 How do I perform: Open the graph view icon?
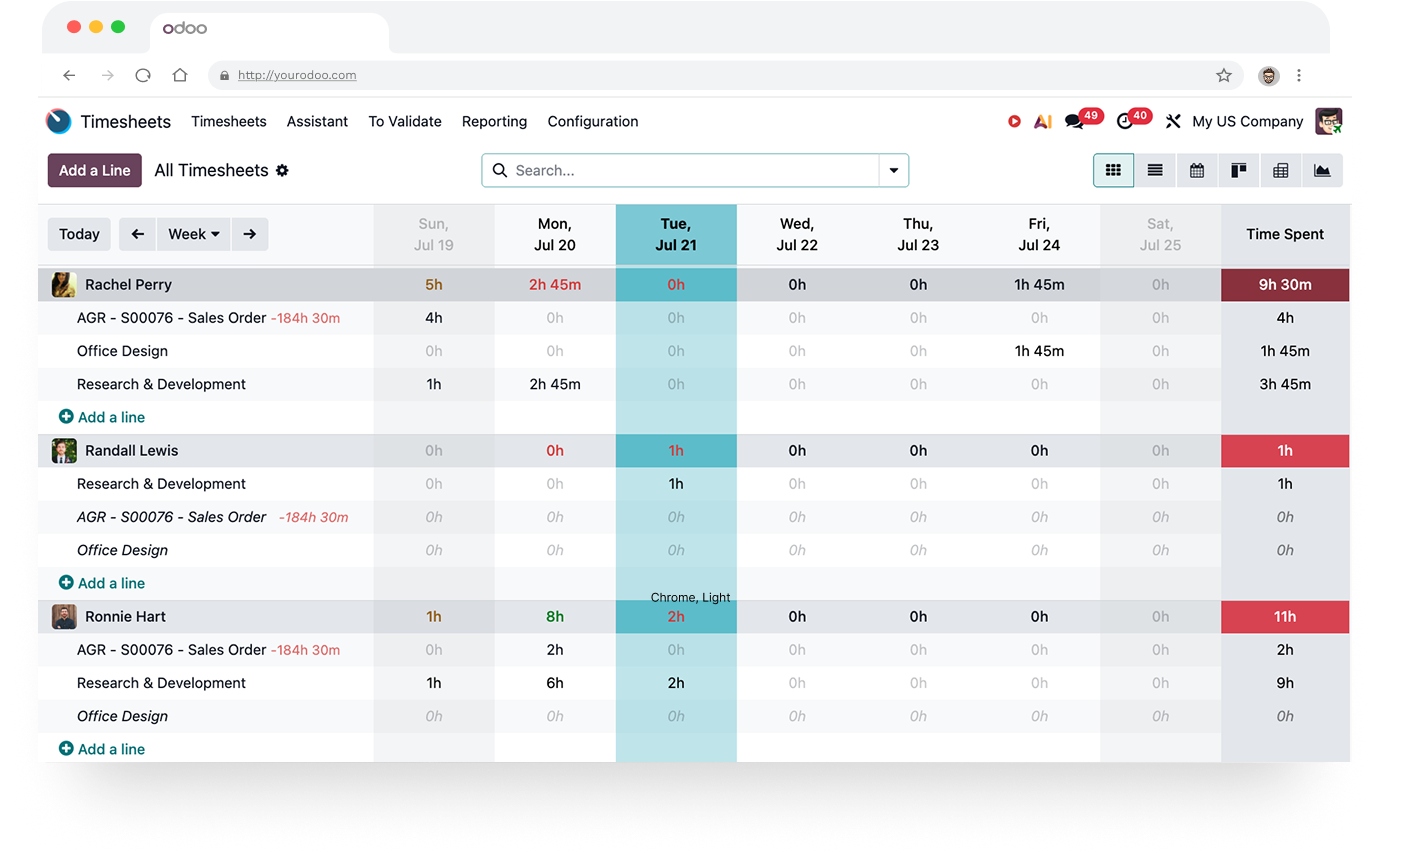tap(1322, 170)
